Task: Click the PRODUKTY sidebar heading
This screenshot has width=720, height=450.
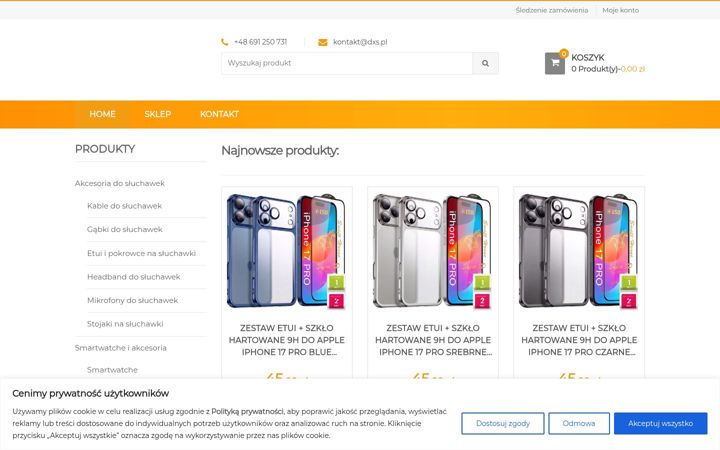Action: (105, 149)
